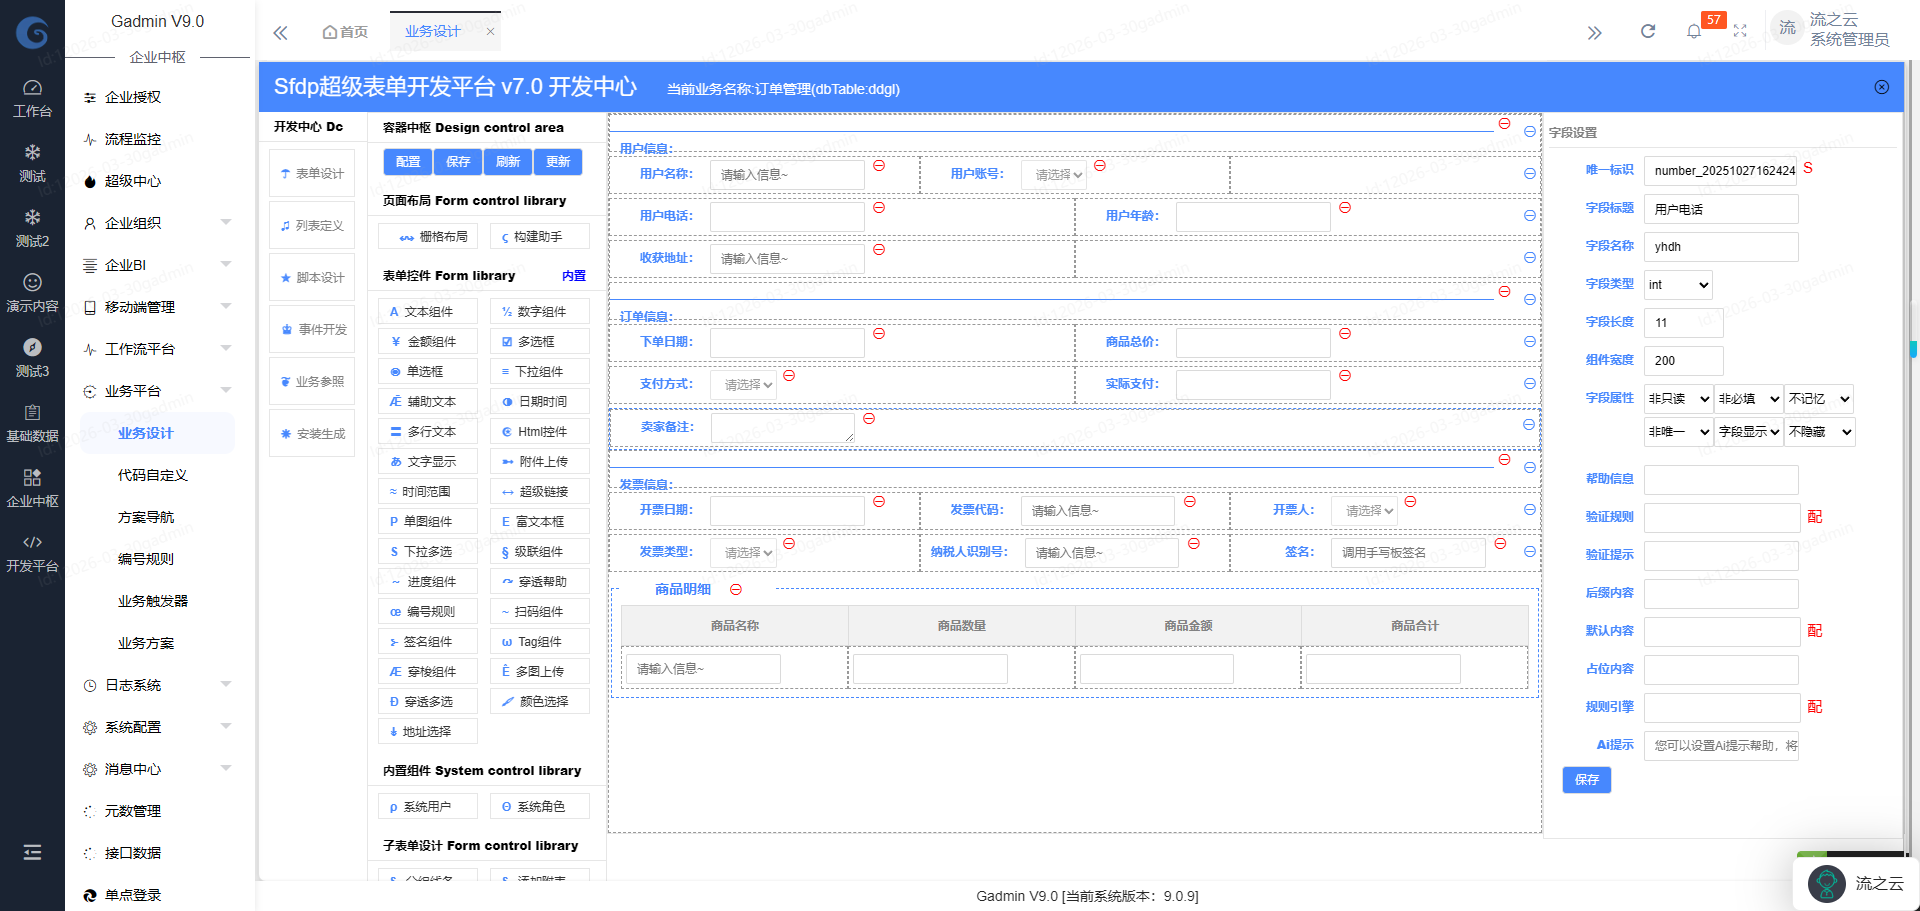Click the notification bell icon

point(1693,32)
